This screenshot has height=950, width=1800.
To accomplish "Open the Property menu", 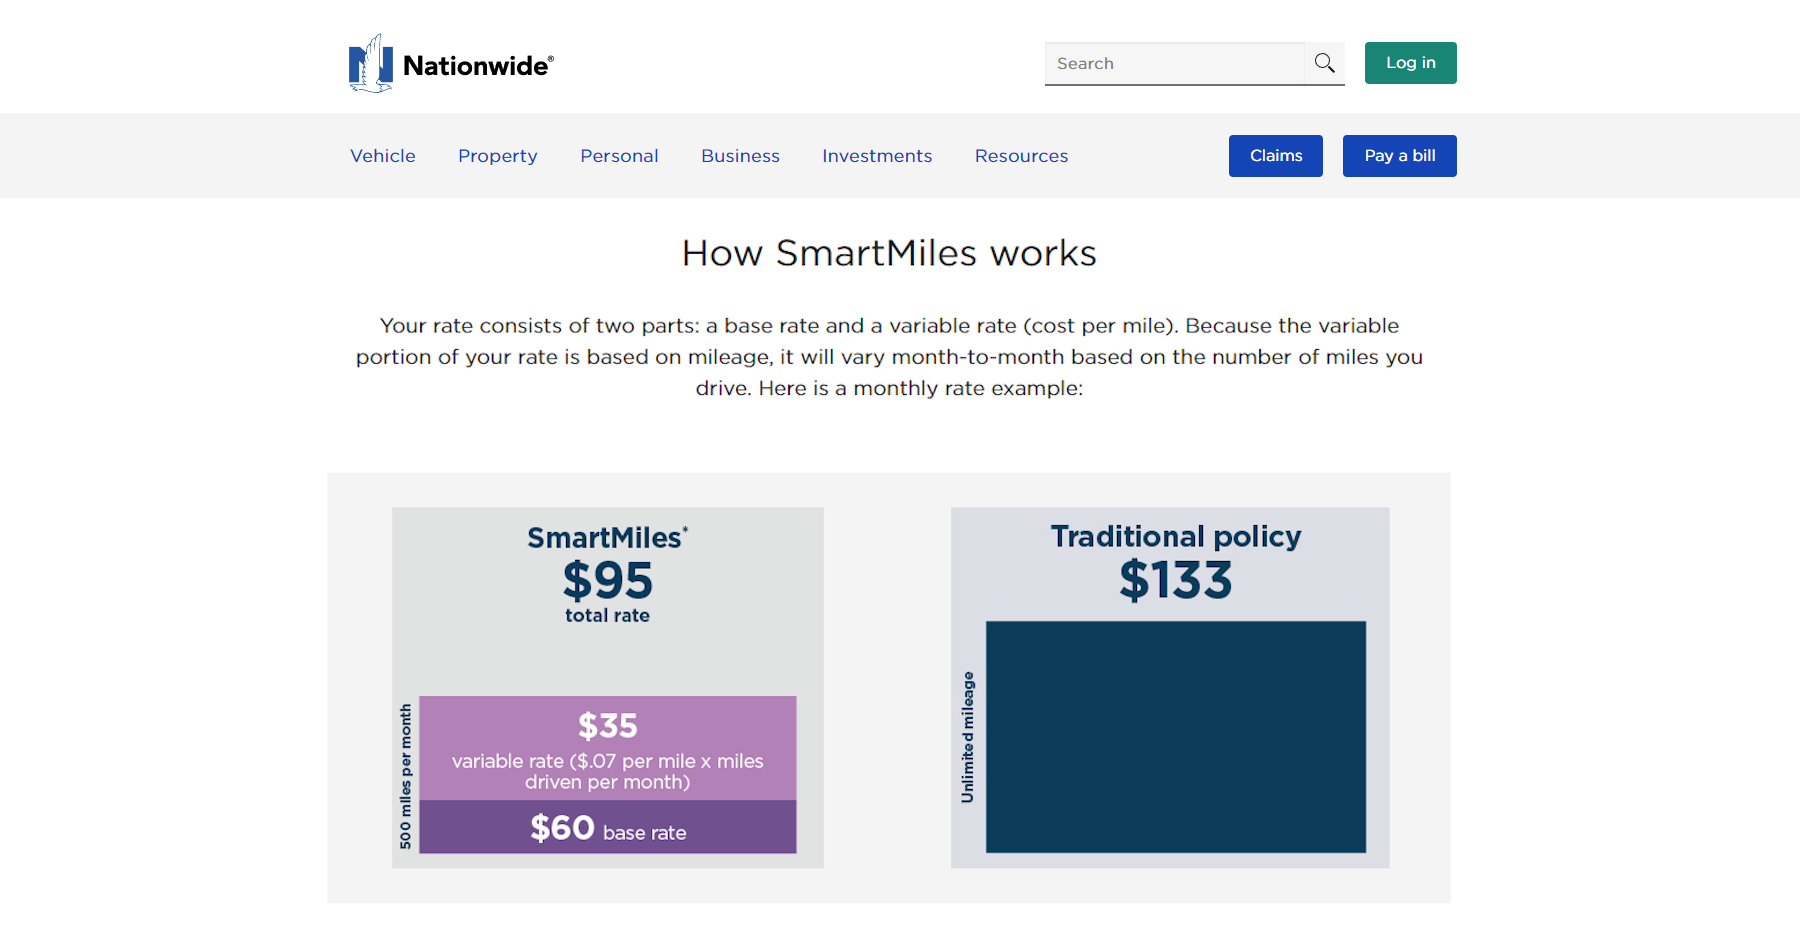I will click(x=498, y=156).
